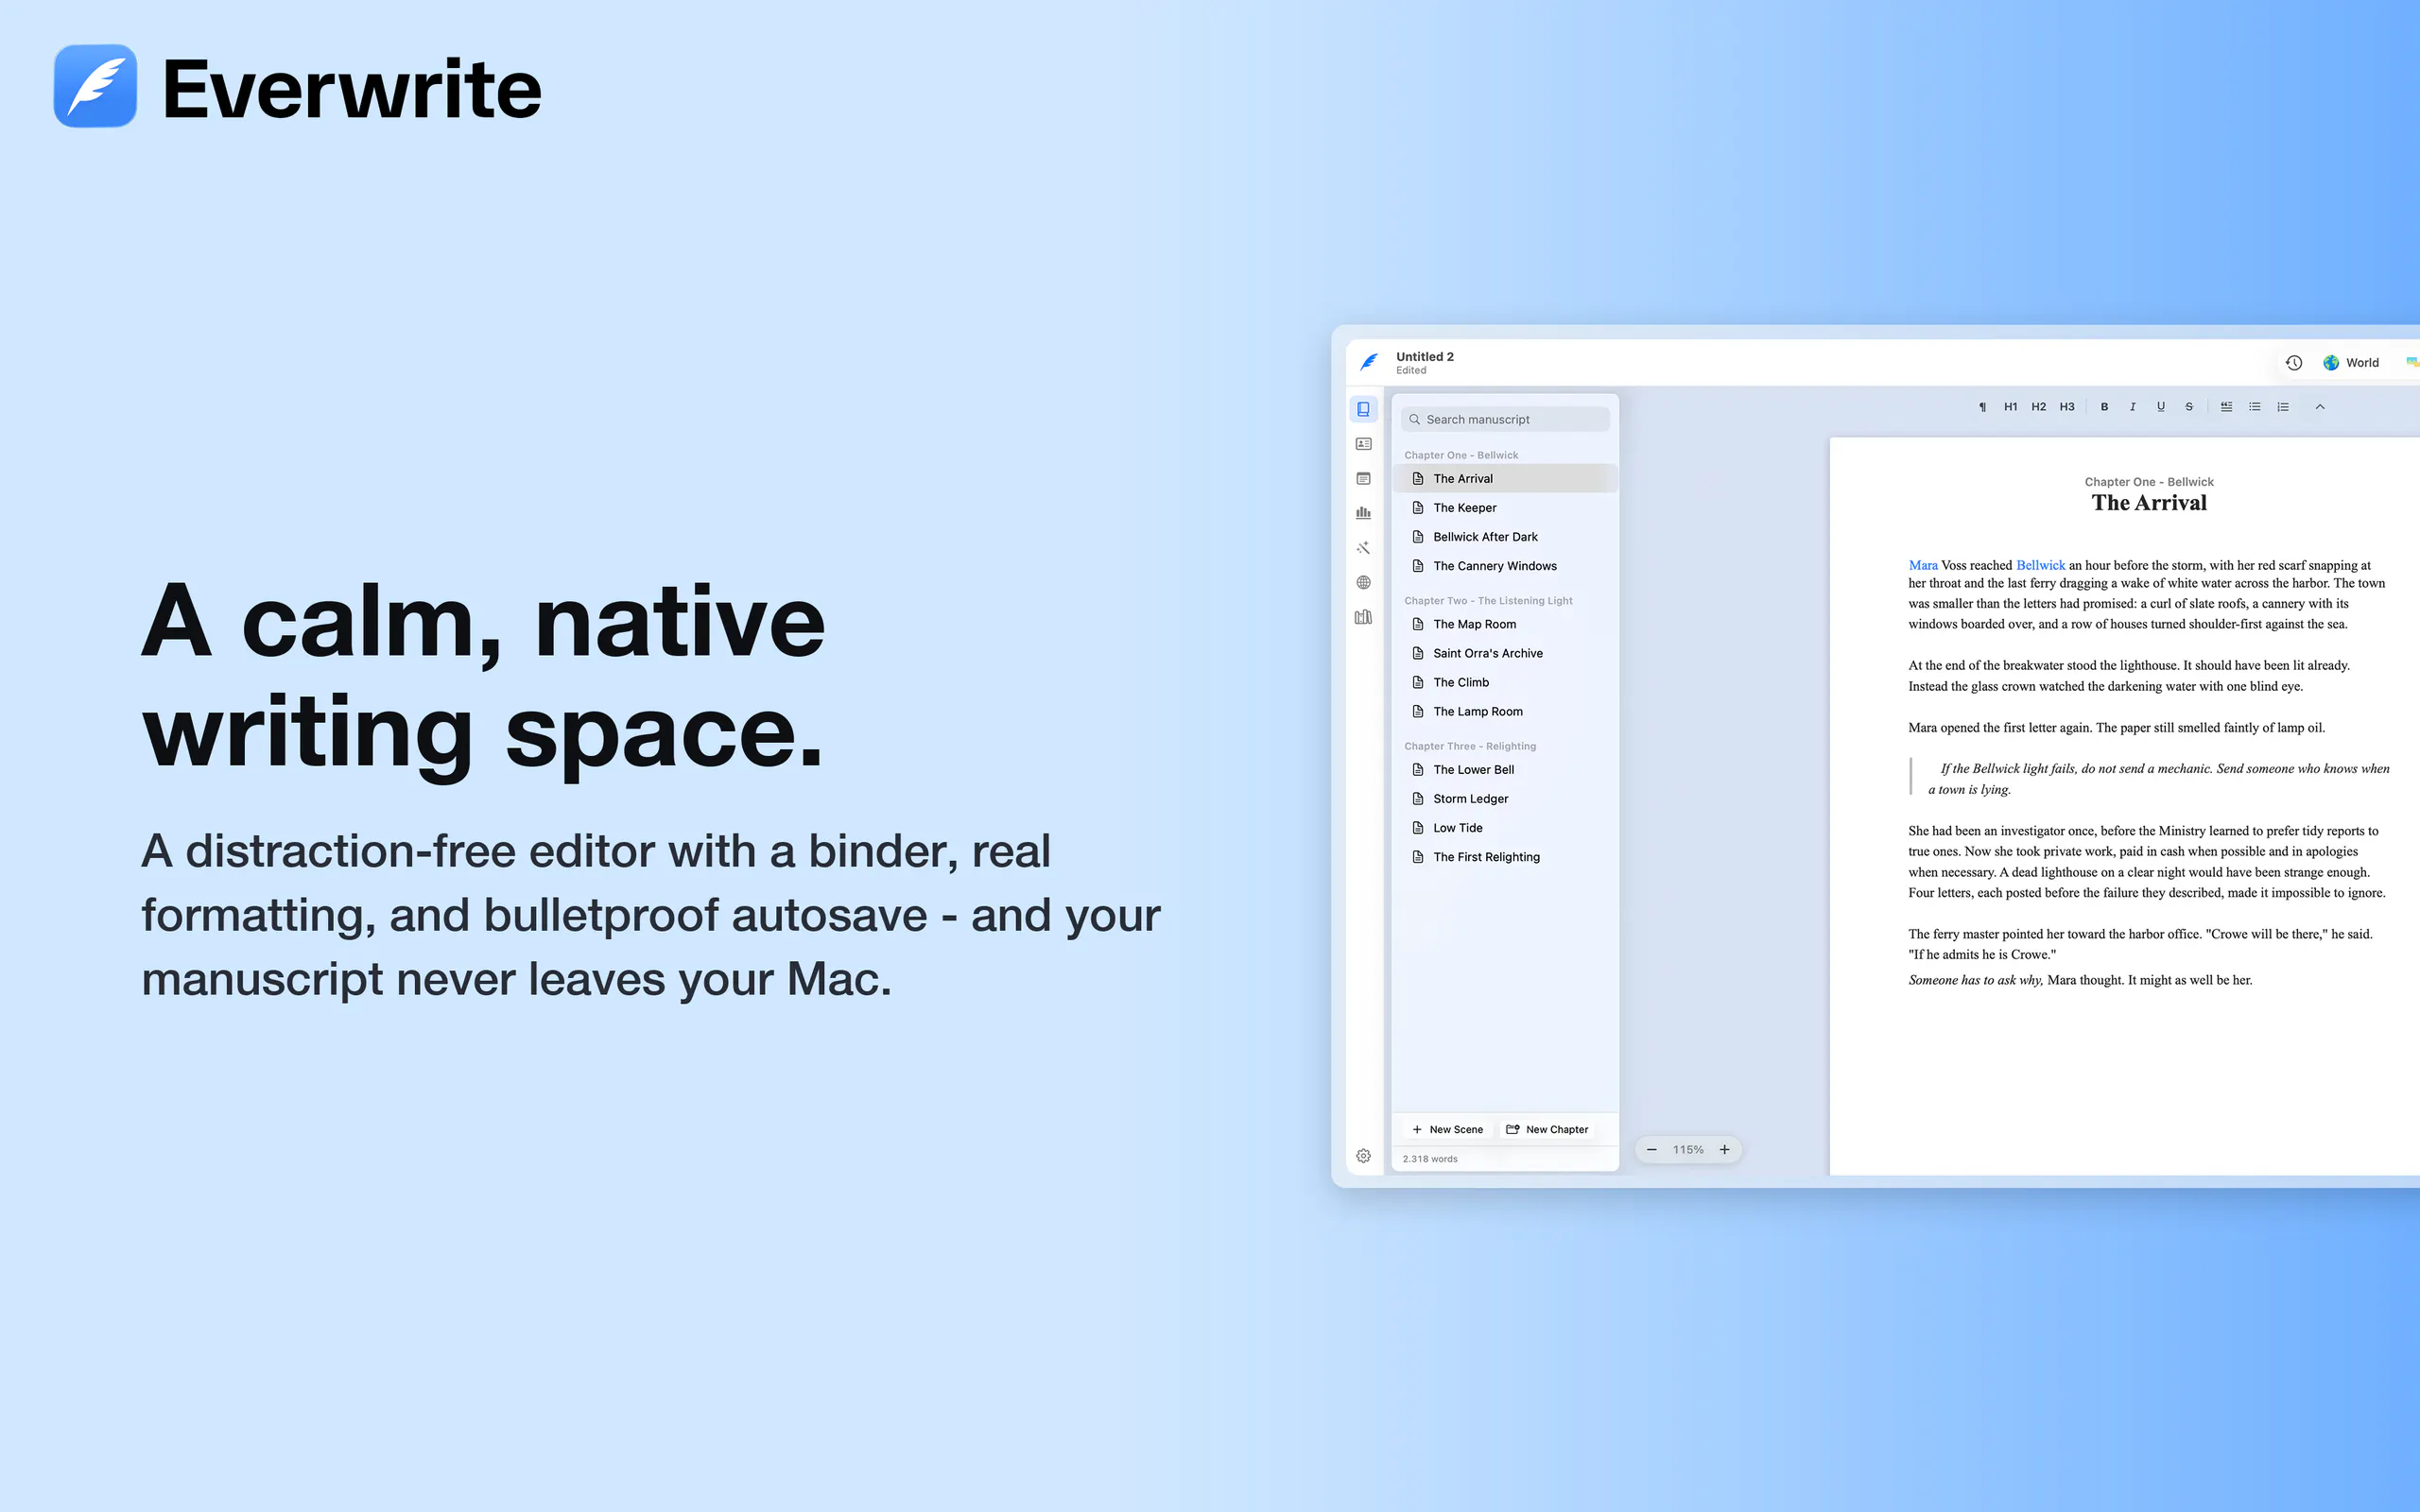Click The Arrival heading in the editor
This screenshot has width=2420, height=1512.
[x=2149, y=503]
